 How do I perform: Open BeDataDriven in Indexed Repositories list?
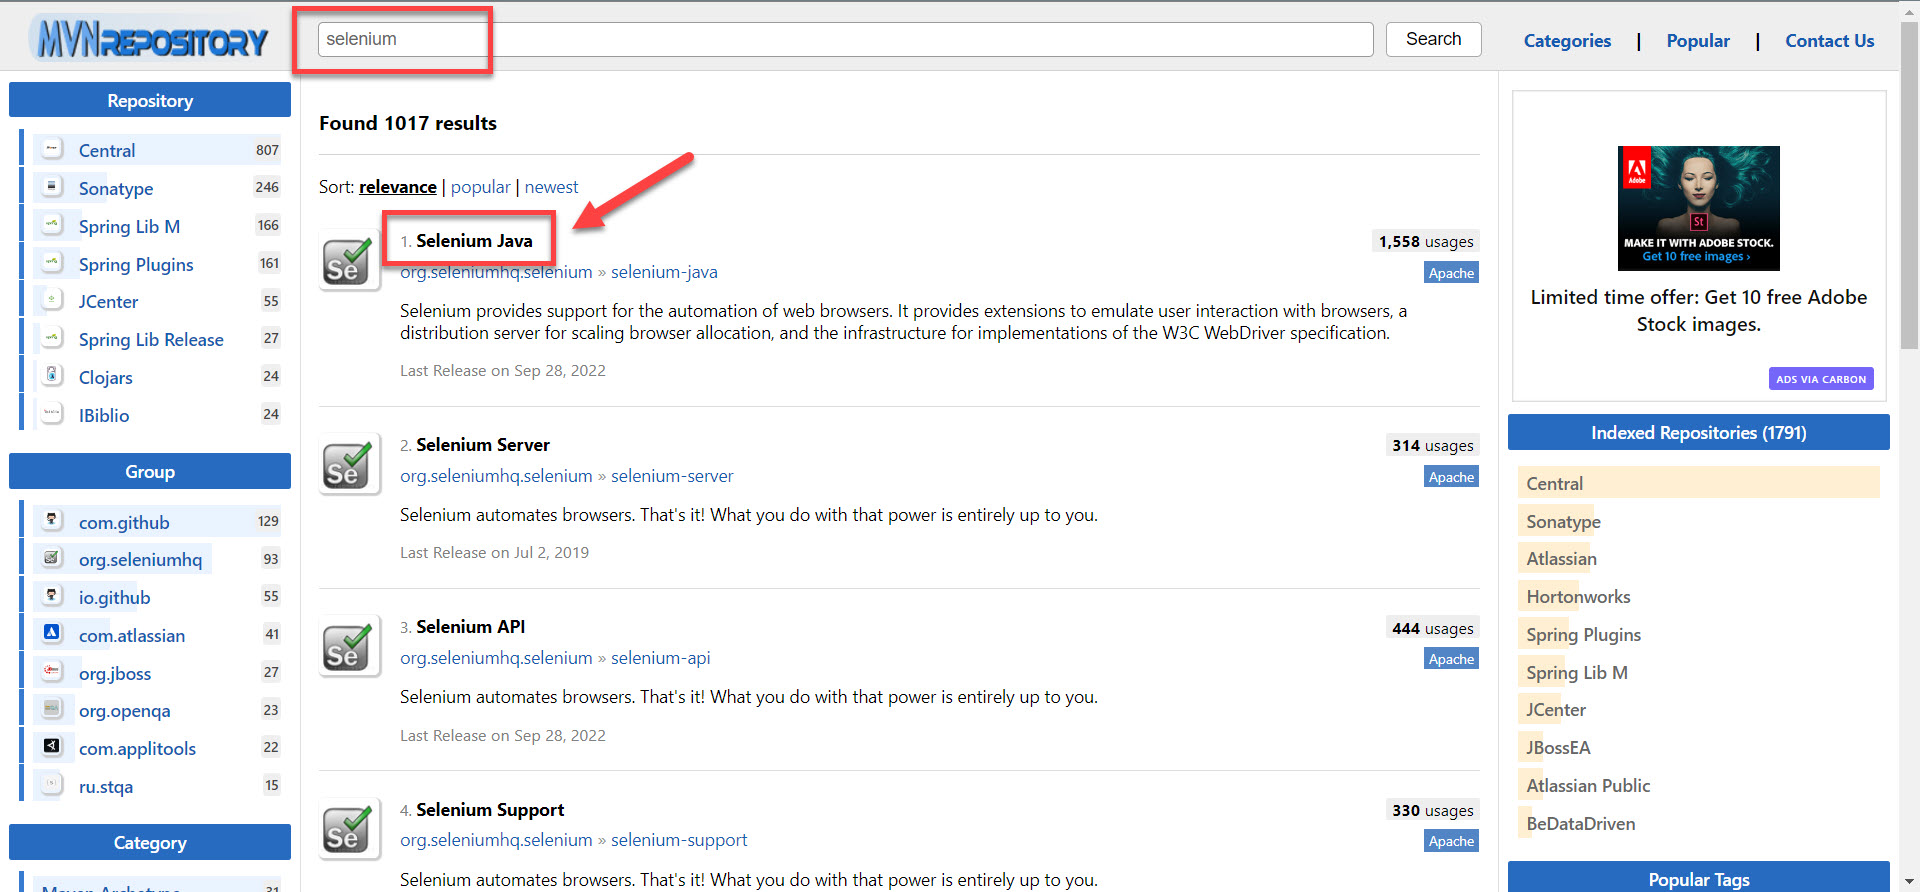click(x=1581, y=824)
